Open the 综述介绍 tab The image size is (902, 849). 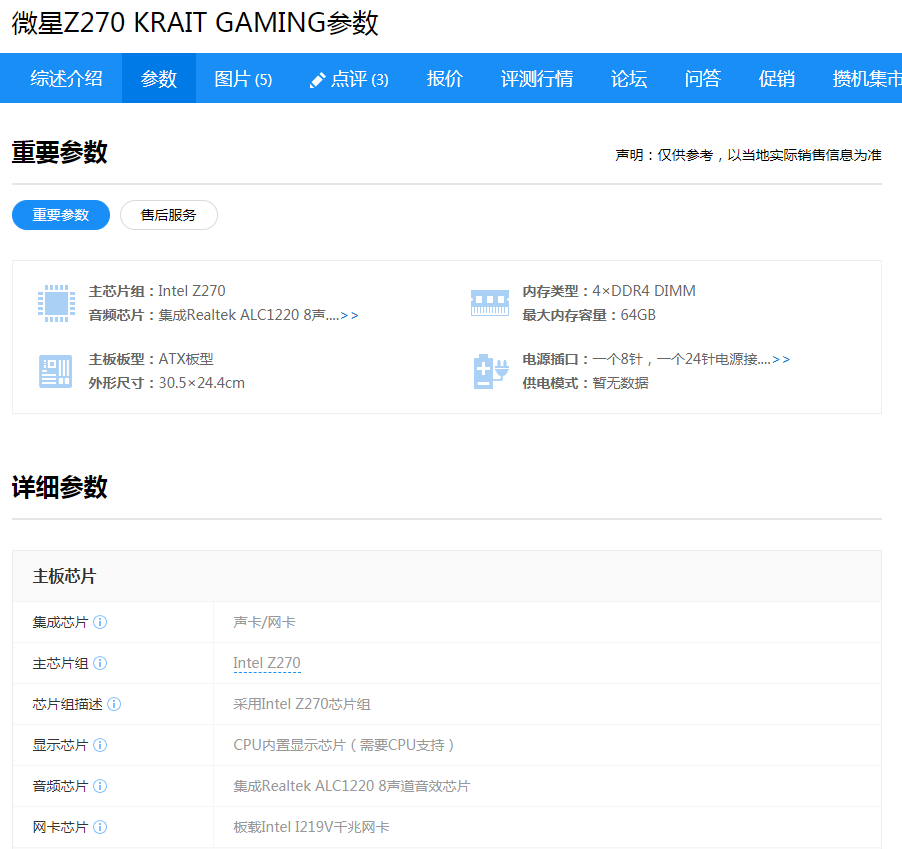tap(67, 78)
